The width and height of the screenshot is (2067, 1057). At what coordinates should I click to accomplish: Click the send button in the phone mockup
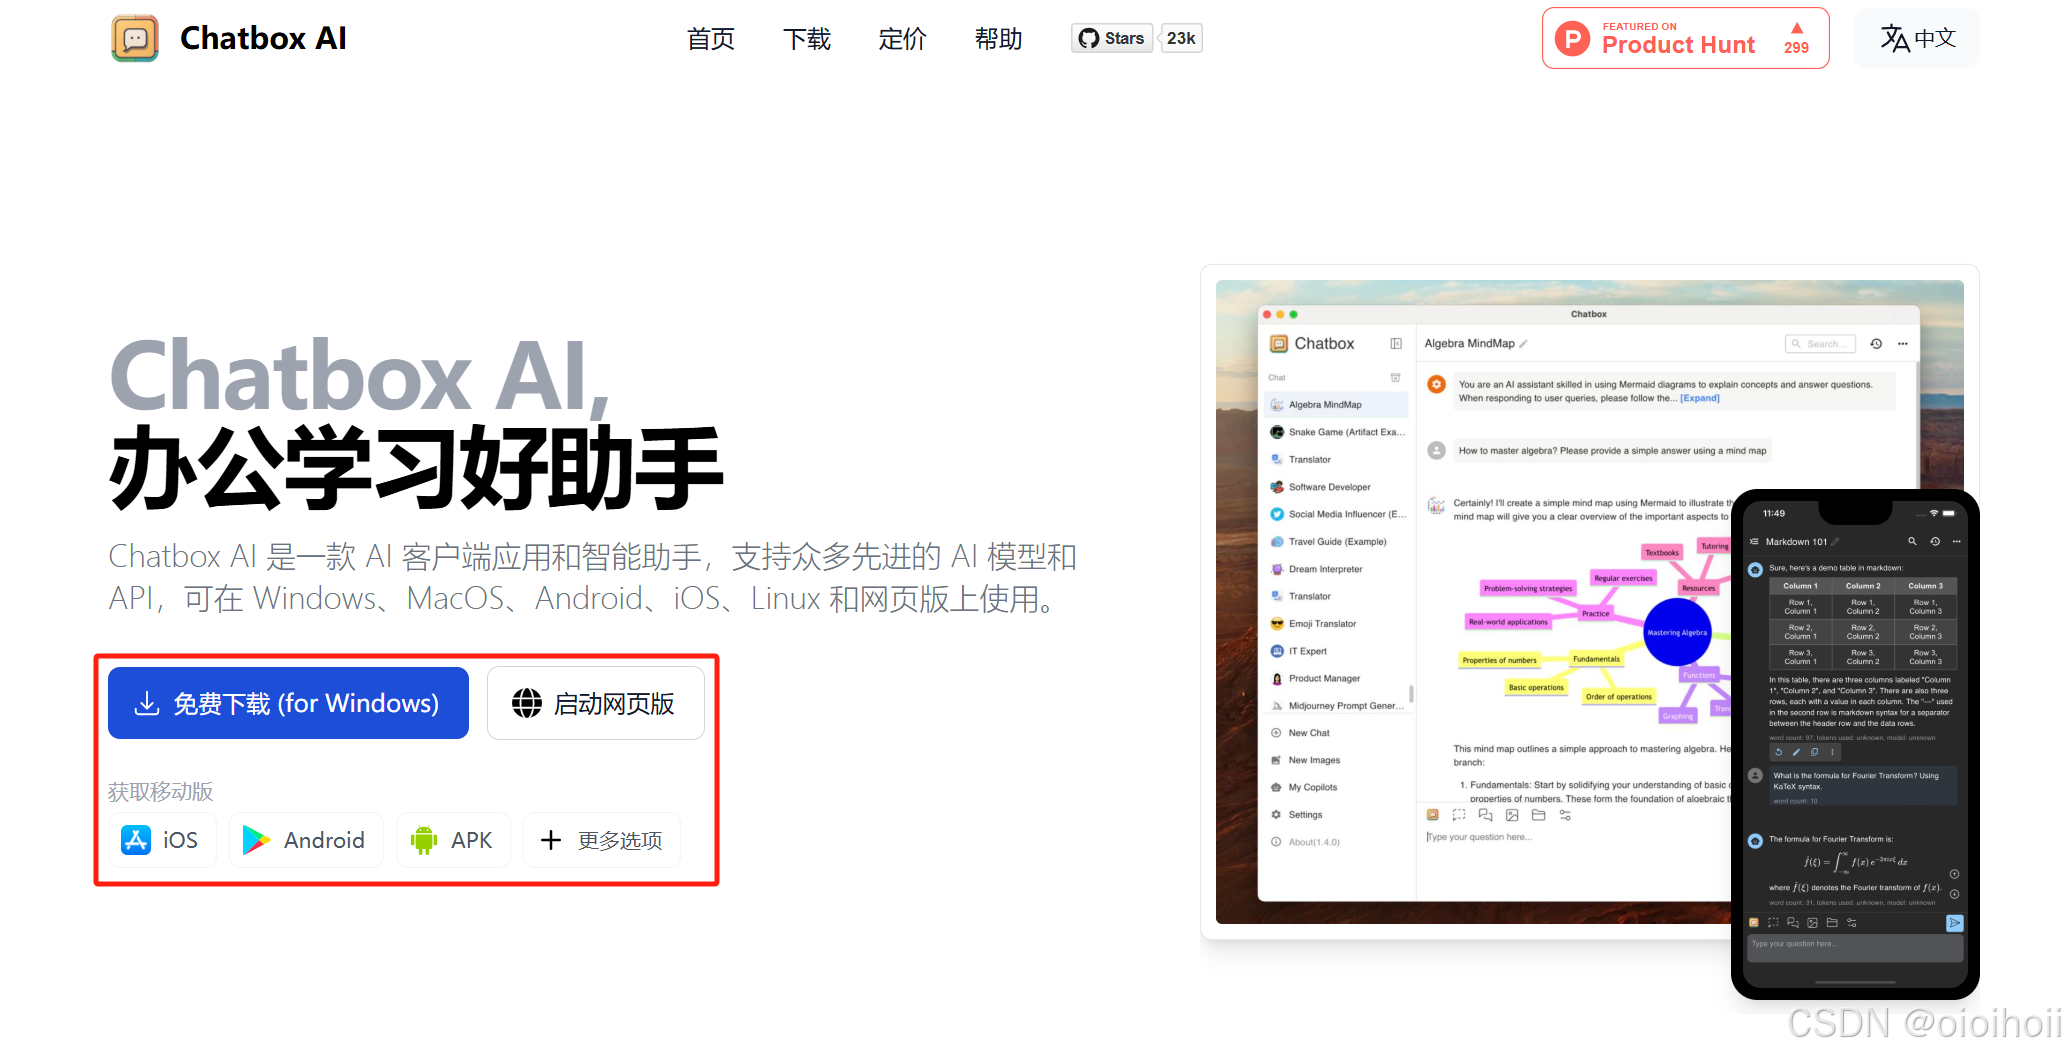pos(1954,923)
